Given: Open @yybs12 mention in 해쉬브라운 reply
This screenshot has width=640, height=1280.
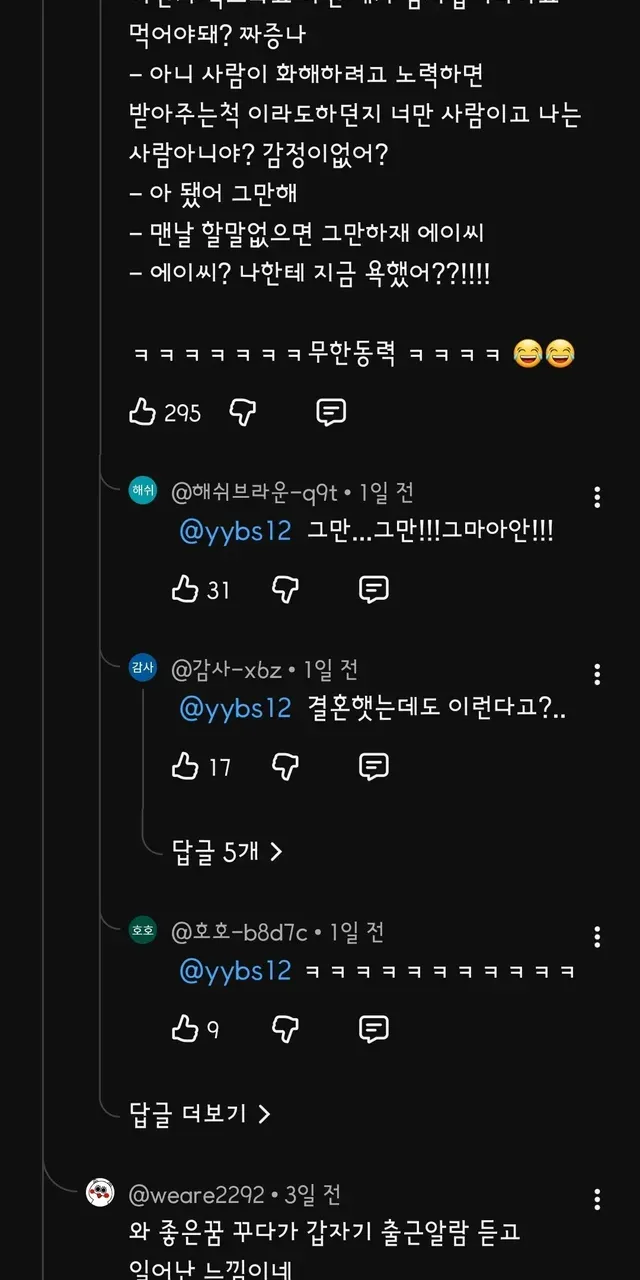Looking at the screenshot, I should pos(235,531).
